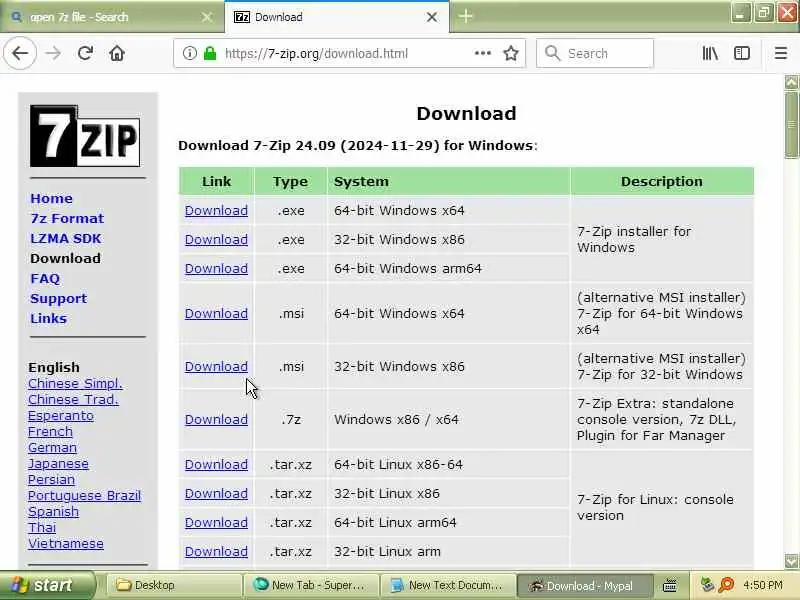Viewport: 800px width, 600px height.
Task: Download .tar.xz for 64-bit Linux x86-64
Action: coord(216,465)
